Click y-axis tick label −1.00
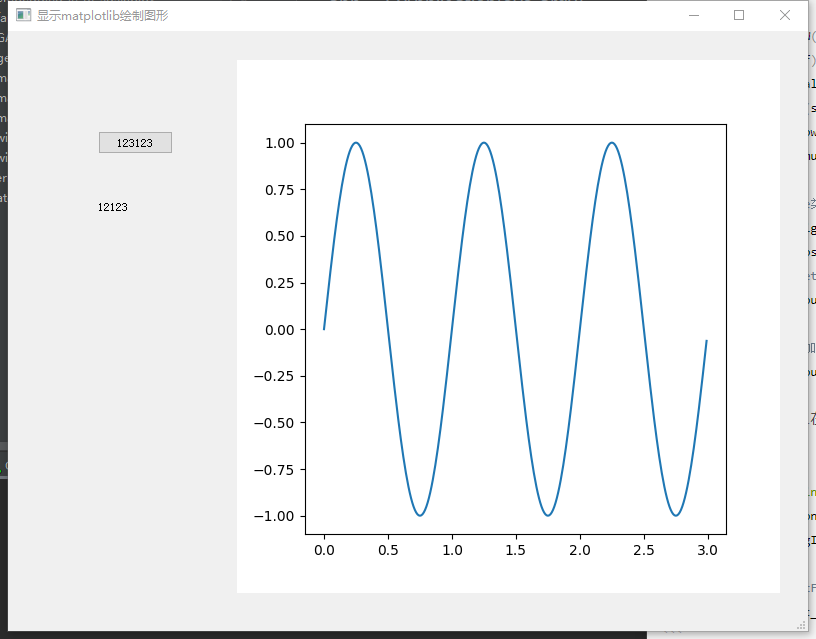Image resolution: width=816 pixels, height=639 pixels. 274,516
